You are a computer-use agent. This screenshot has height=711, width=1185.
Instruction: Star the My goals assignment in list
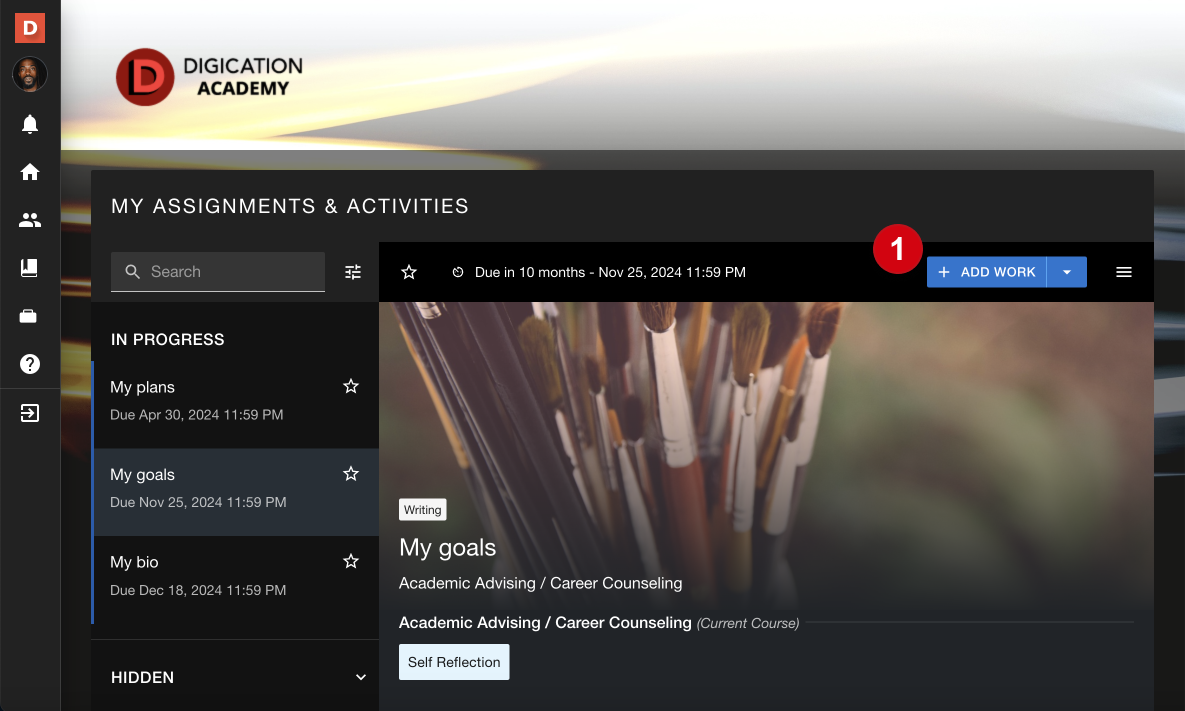(351, 474)
